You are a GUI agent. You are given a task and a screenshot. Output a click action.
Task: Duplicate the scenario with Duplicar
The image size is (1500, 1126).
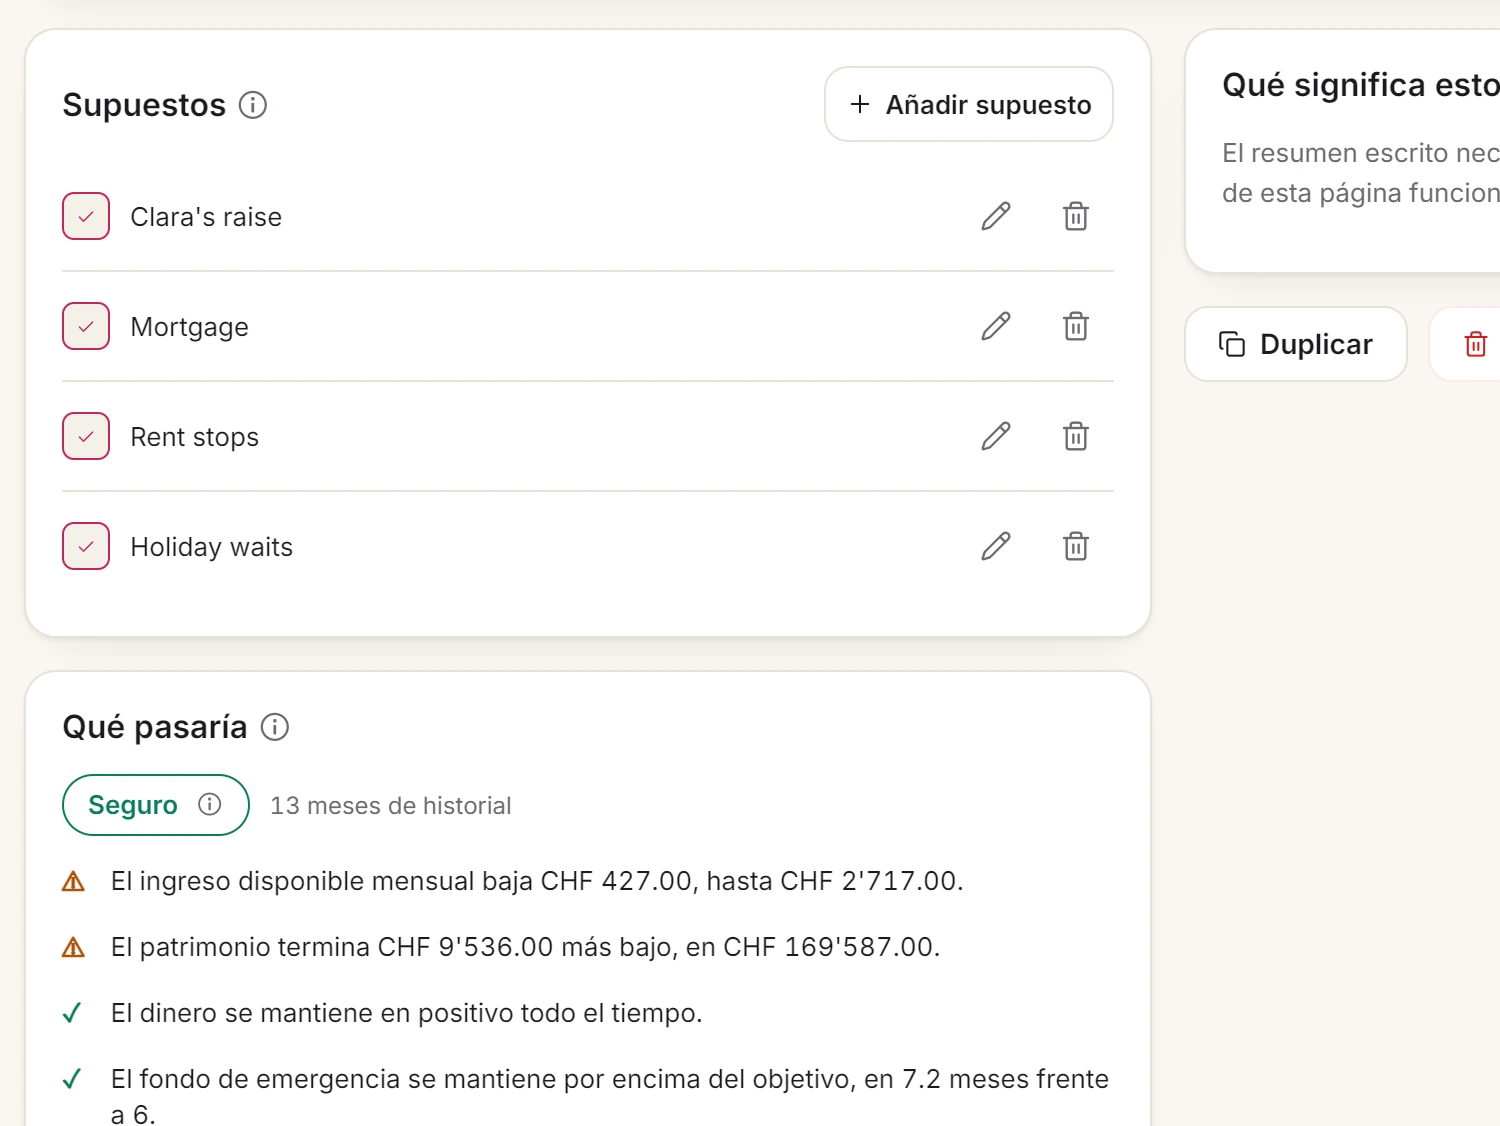(x=1296, y=344)
